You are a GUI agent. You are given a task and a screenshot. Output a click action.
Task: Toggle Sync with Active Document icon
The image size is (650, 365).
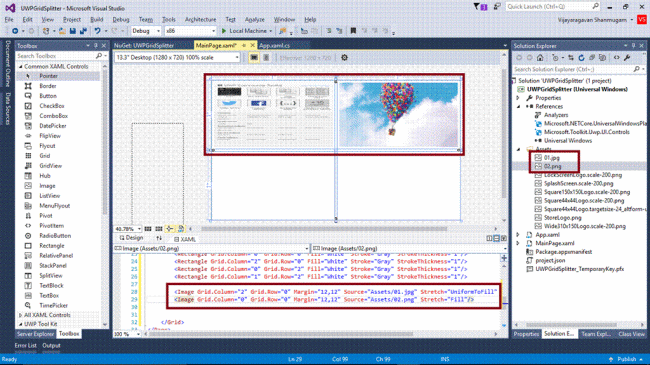pos(571,58)
